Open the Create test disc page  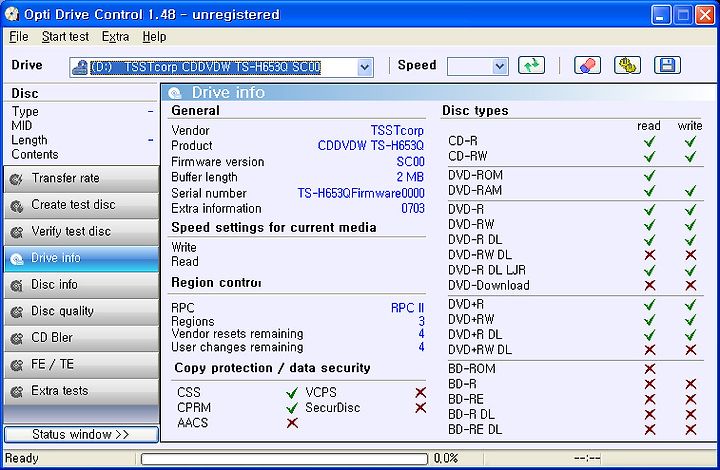point(81,206)
